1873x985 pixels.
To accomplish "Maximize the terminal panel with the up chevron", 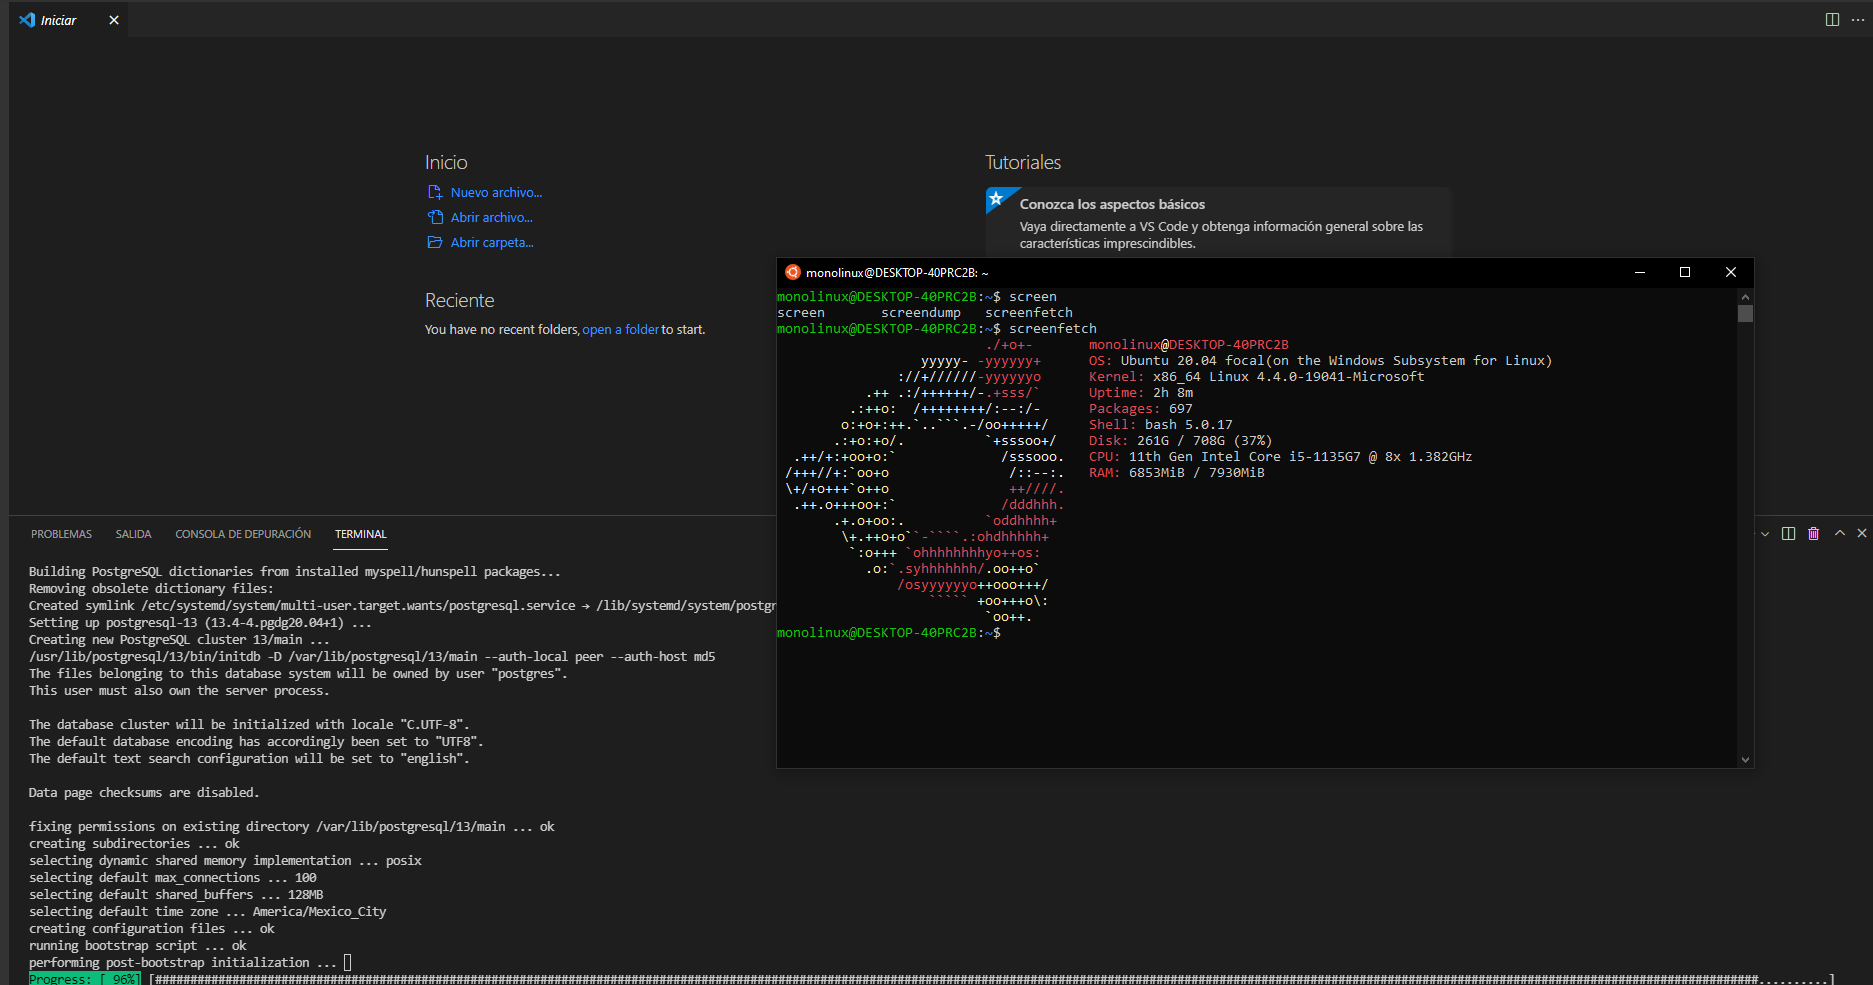I will click(x=1840, y=534).
